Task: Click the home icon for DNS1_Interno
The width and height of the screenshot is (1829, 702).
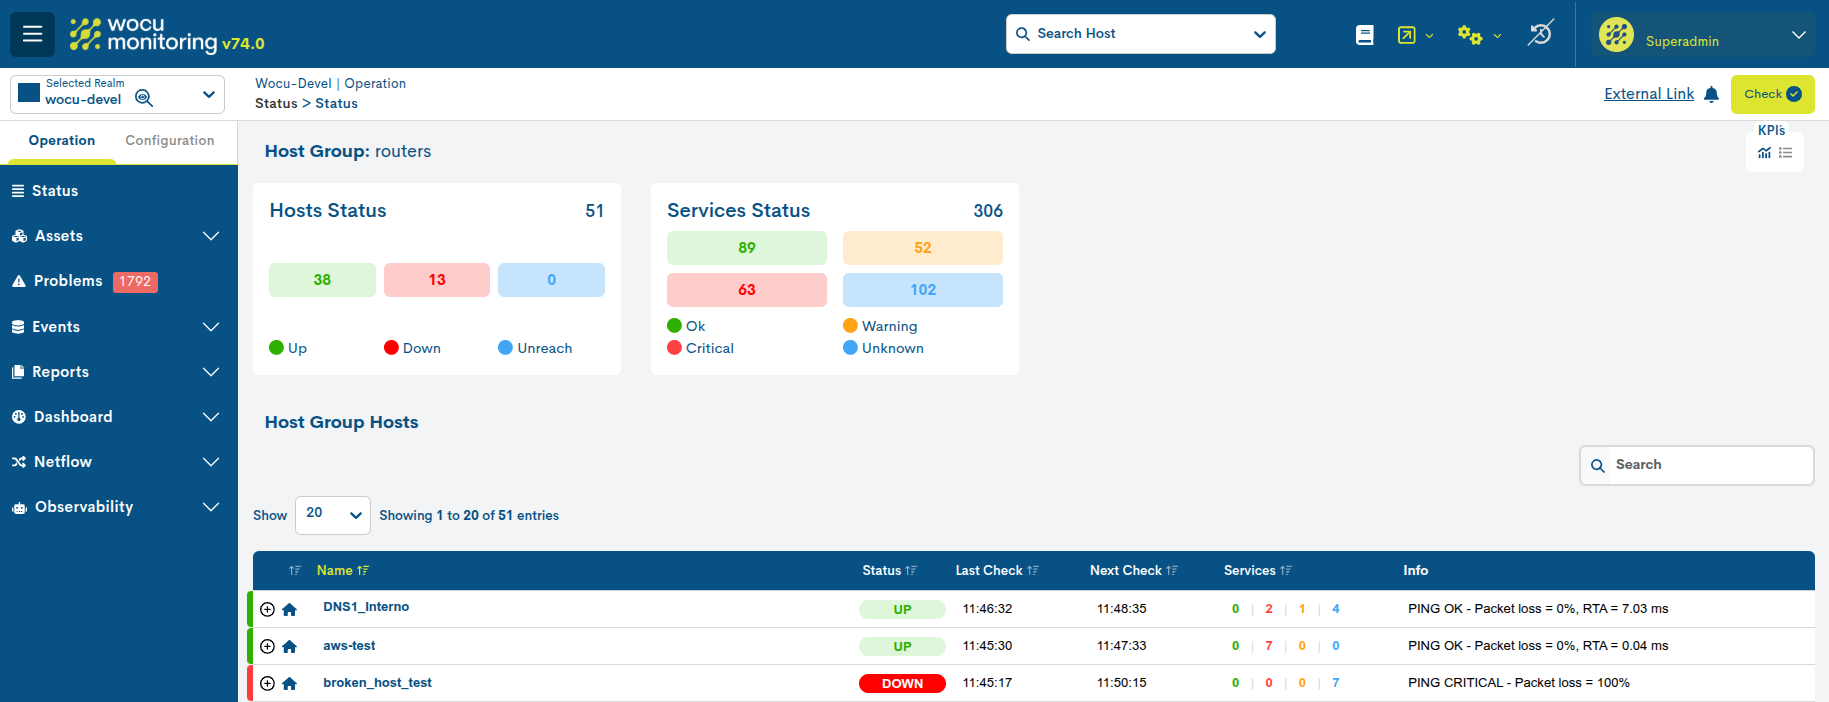Action: [x=290, y=609]
